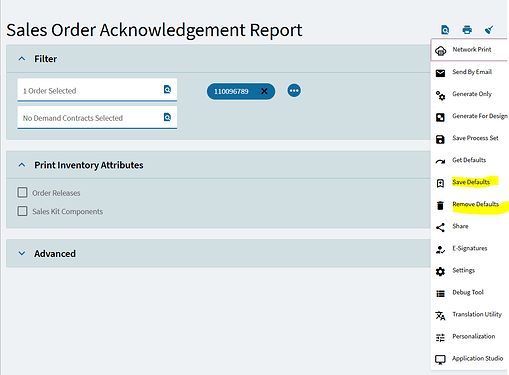Screen dimensions: 509x375
Task: Collapse Print Inventory Attributes section chevron
Action: click(22, 165)
